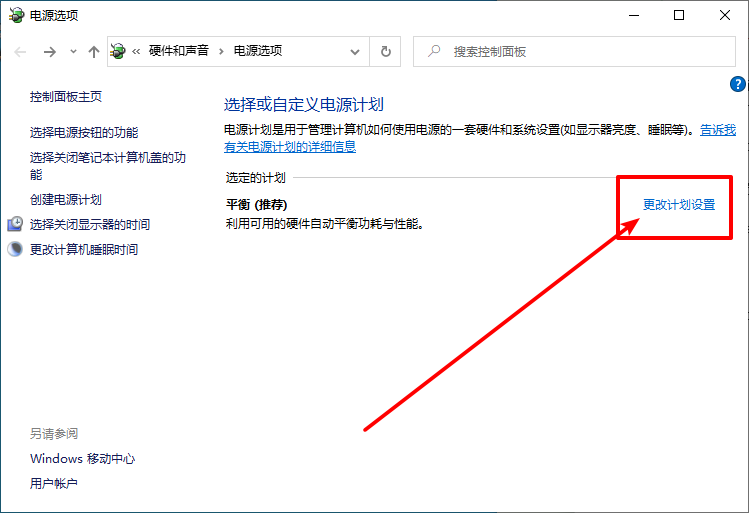The height and width of the screenshot is (513, 749).
Task: Click 创建电源计划 in the sidebar
Action: [x=66, y=200]
